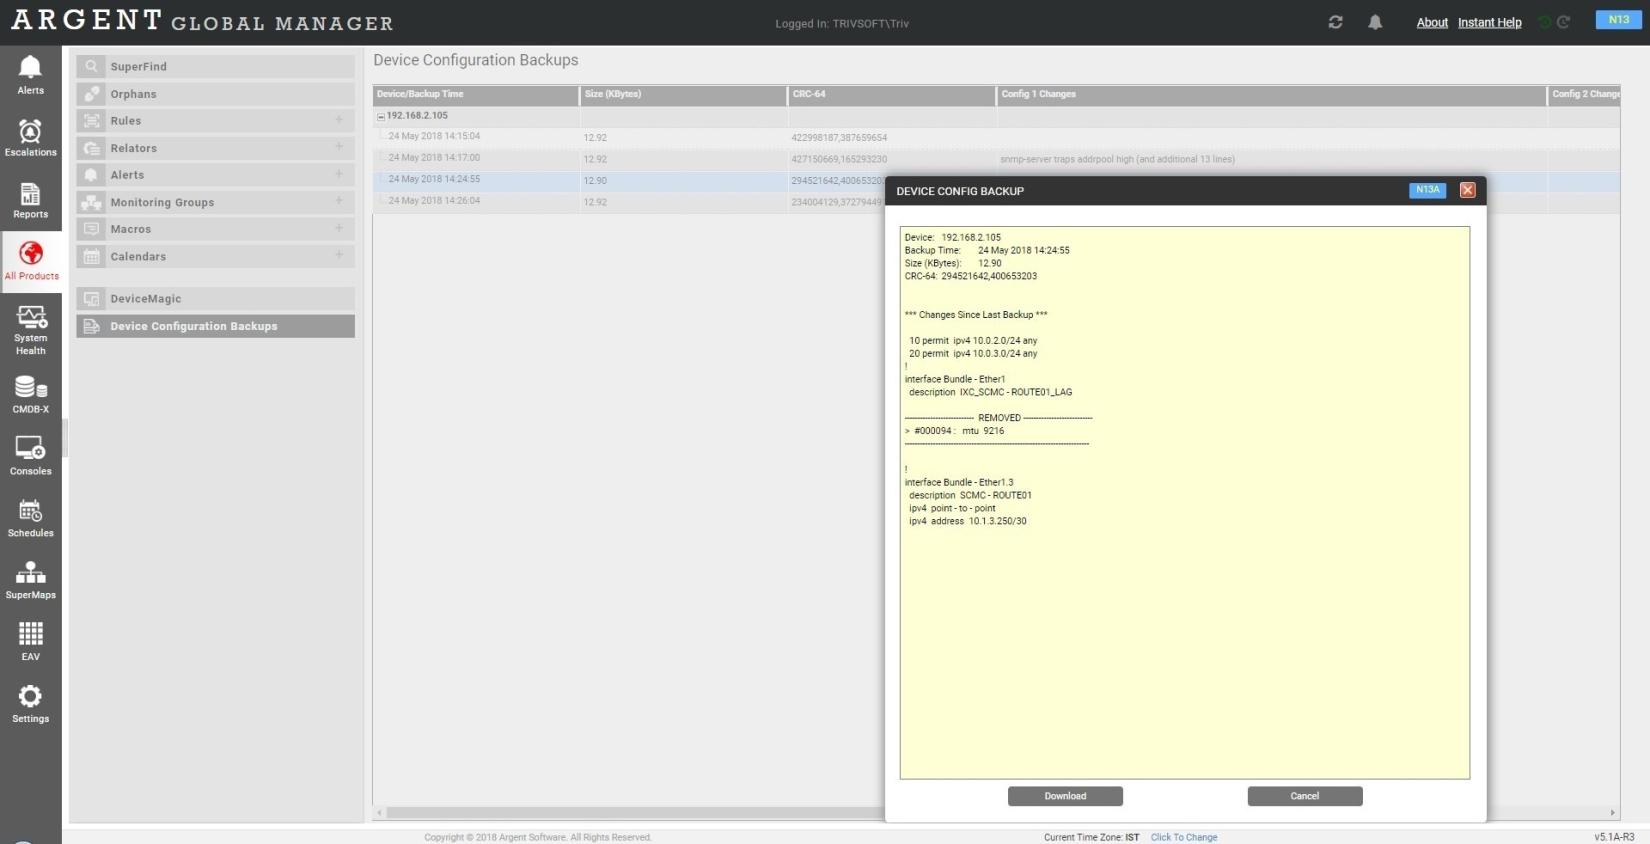Expand the Rules menu plus sign
This screenshot has height=844, width=1650.
tap(339, 120)
